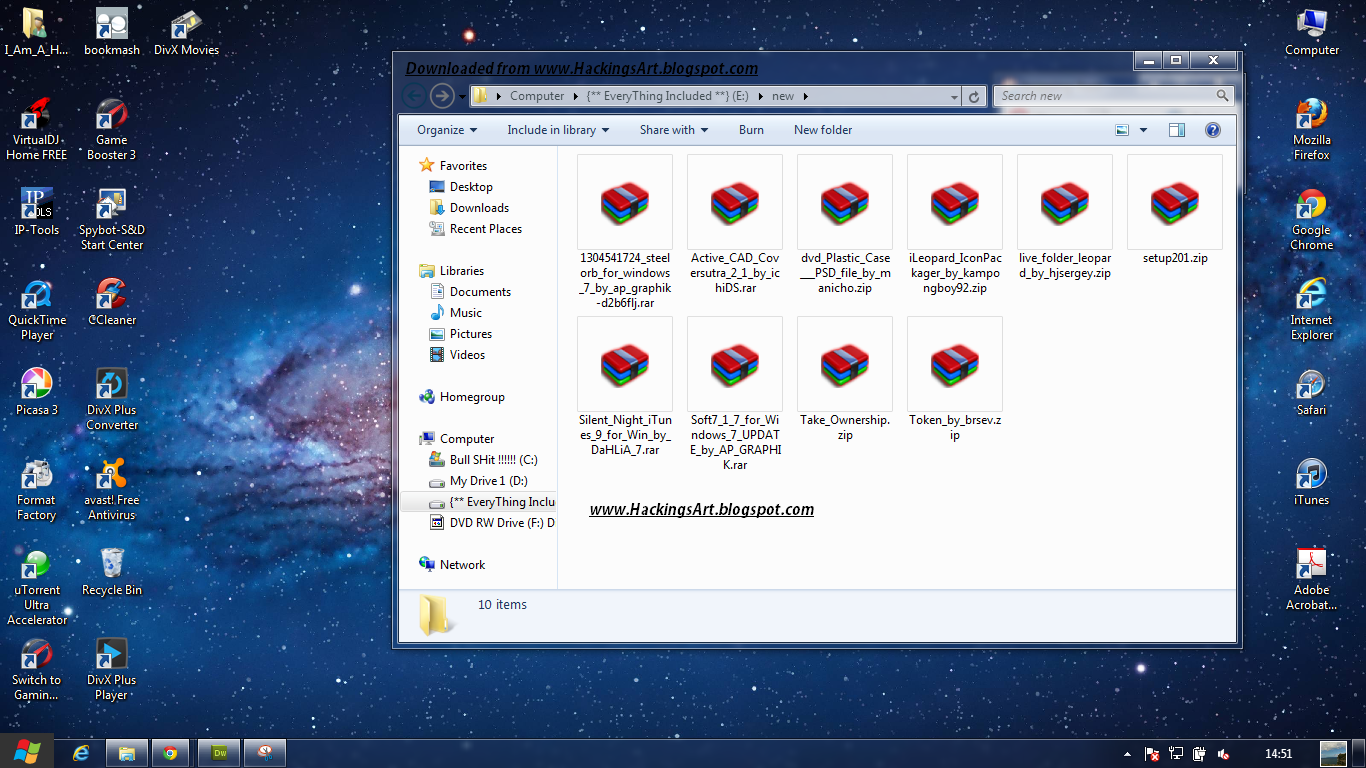Toggle the preview pane button
Viewport: 1366px width, 768px height.
[1177, 130]
